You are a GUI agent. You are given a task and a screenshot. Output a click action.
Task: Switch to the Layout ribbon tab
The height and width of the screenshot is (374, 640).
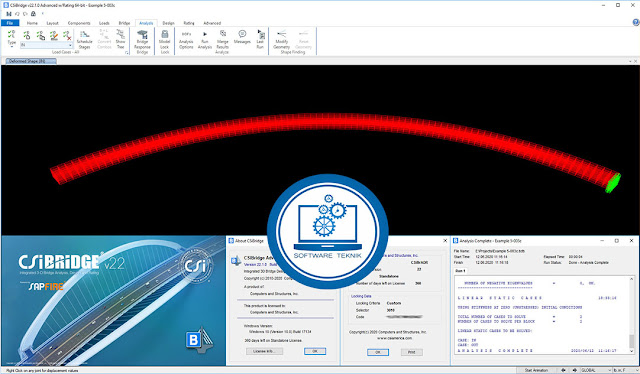(53, 23)
